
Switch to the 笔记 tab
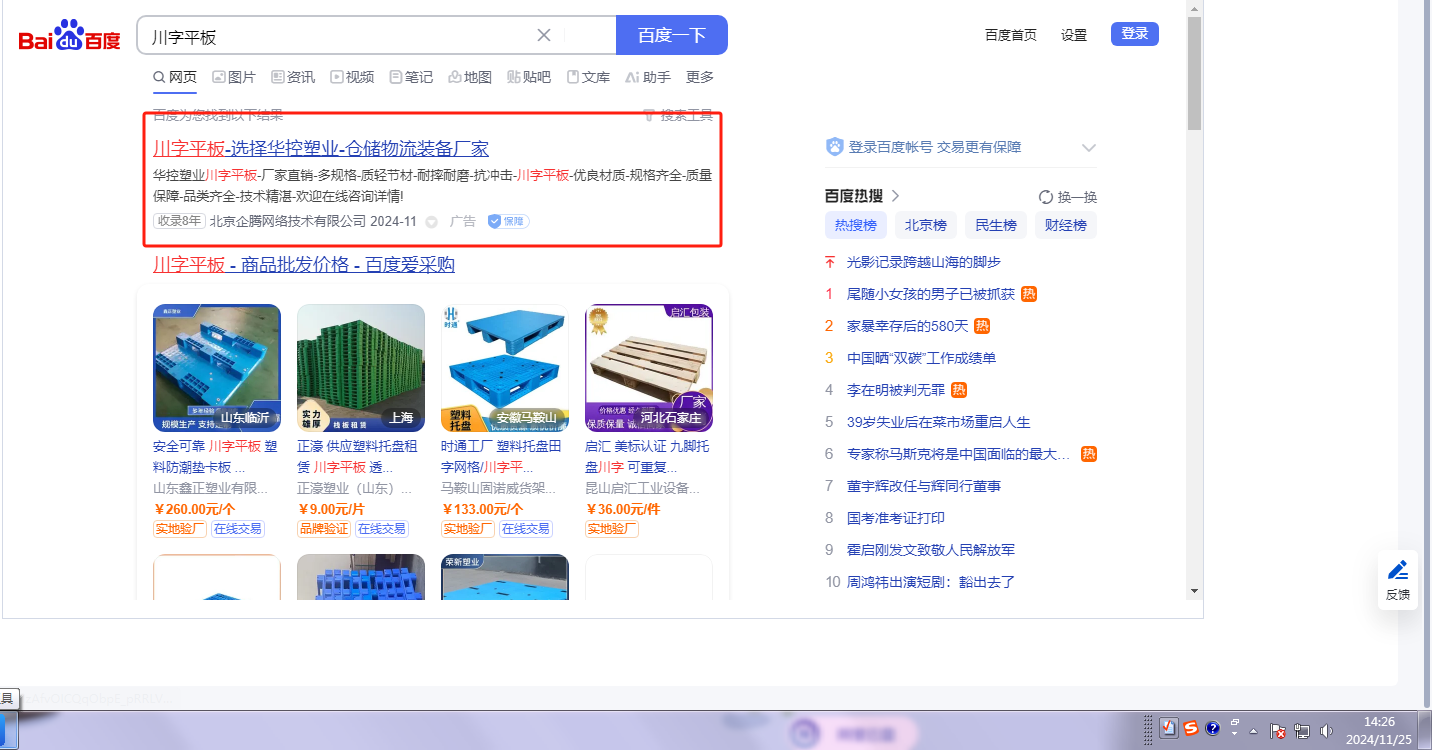click(x=411, y=77)
